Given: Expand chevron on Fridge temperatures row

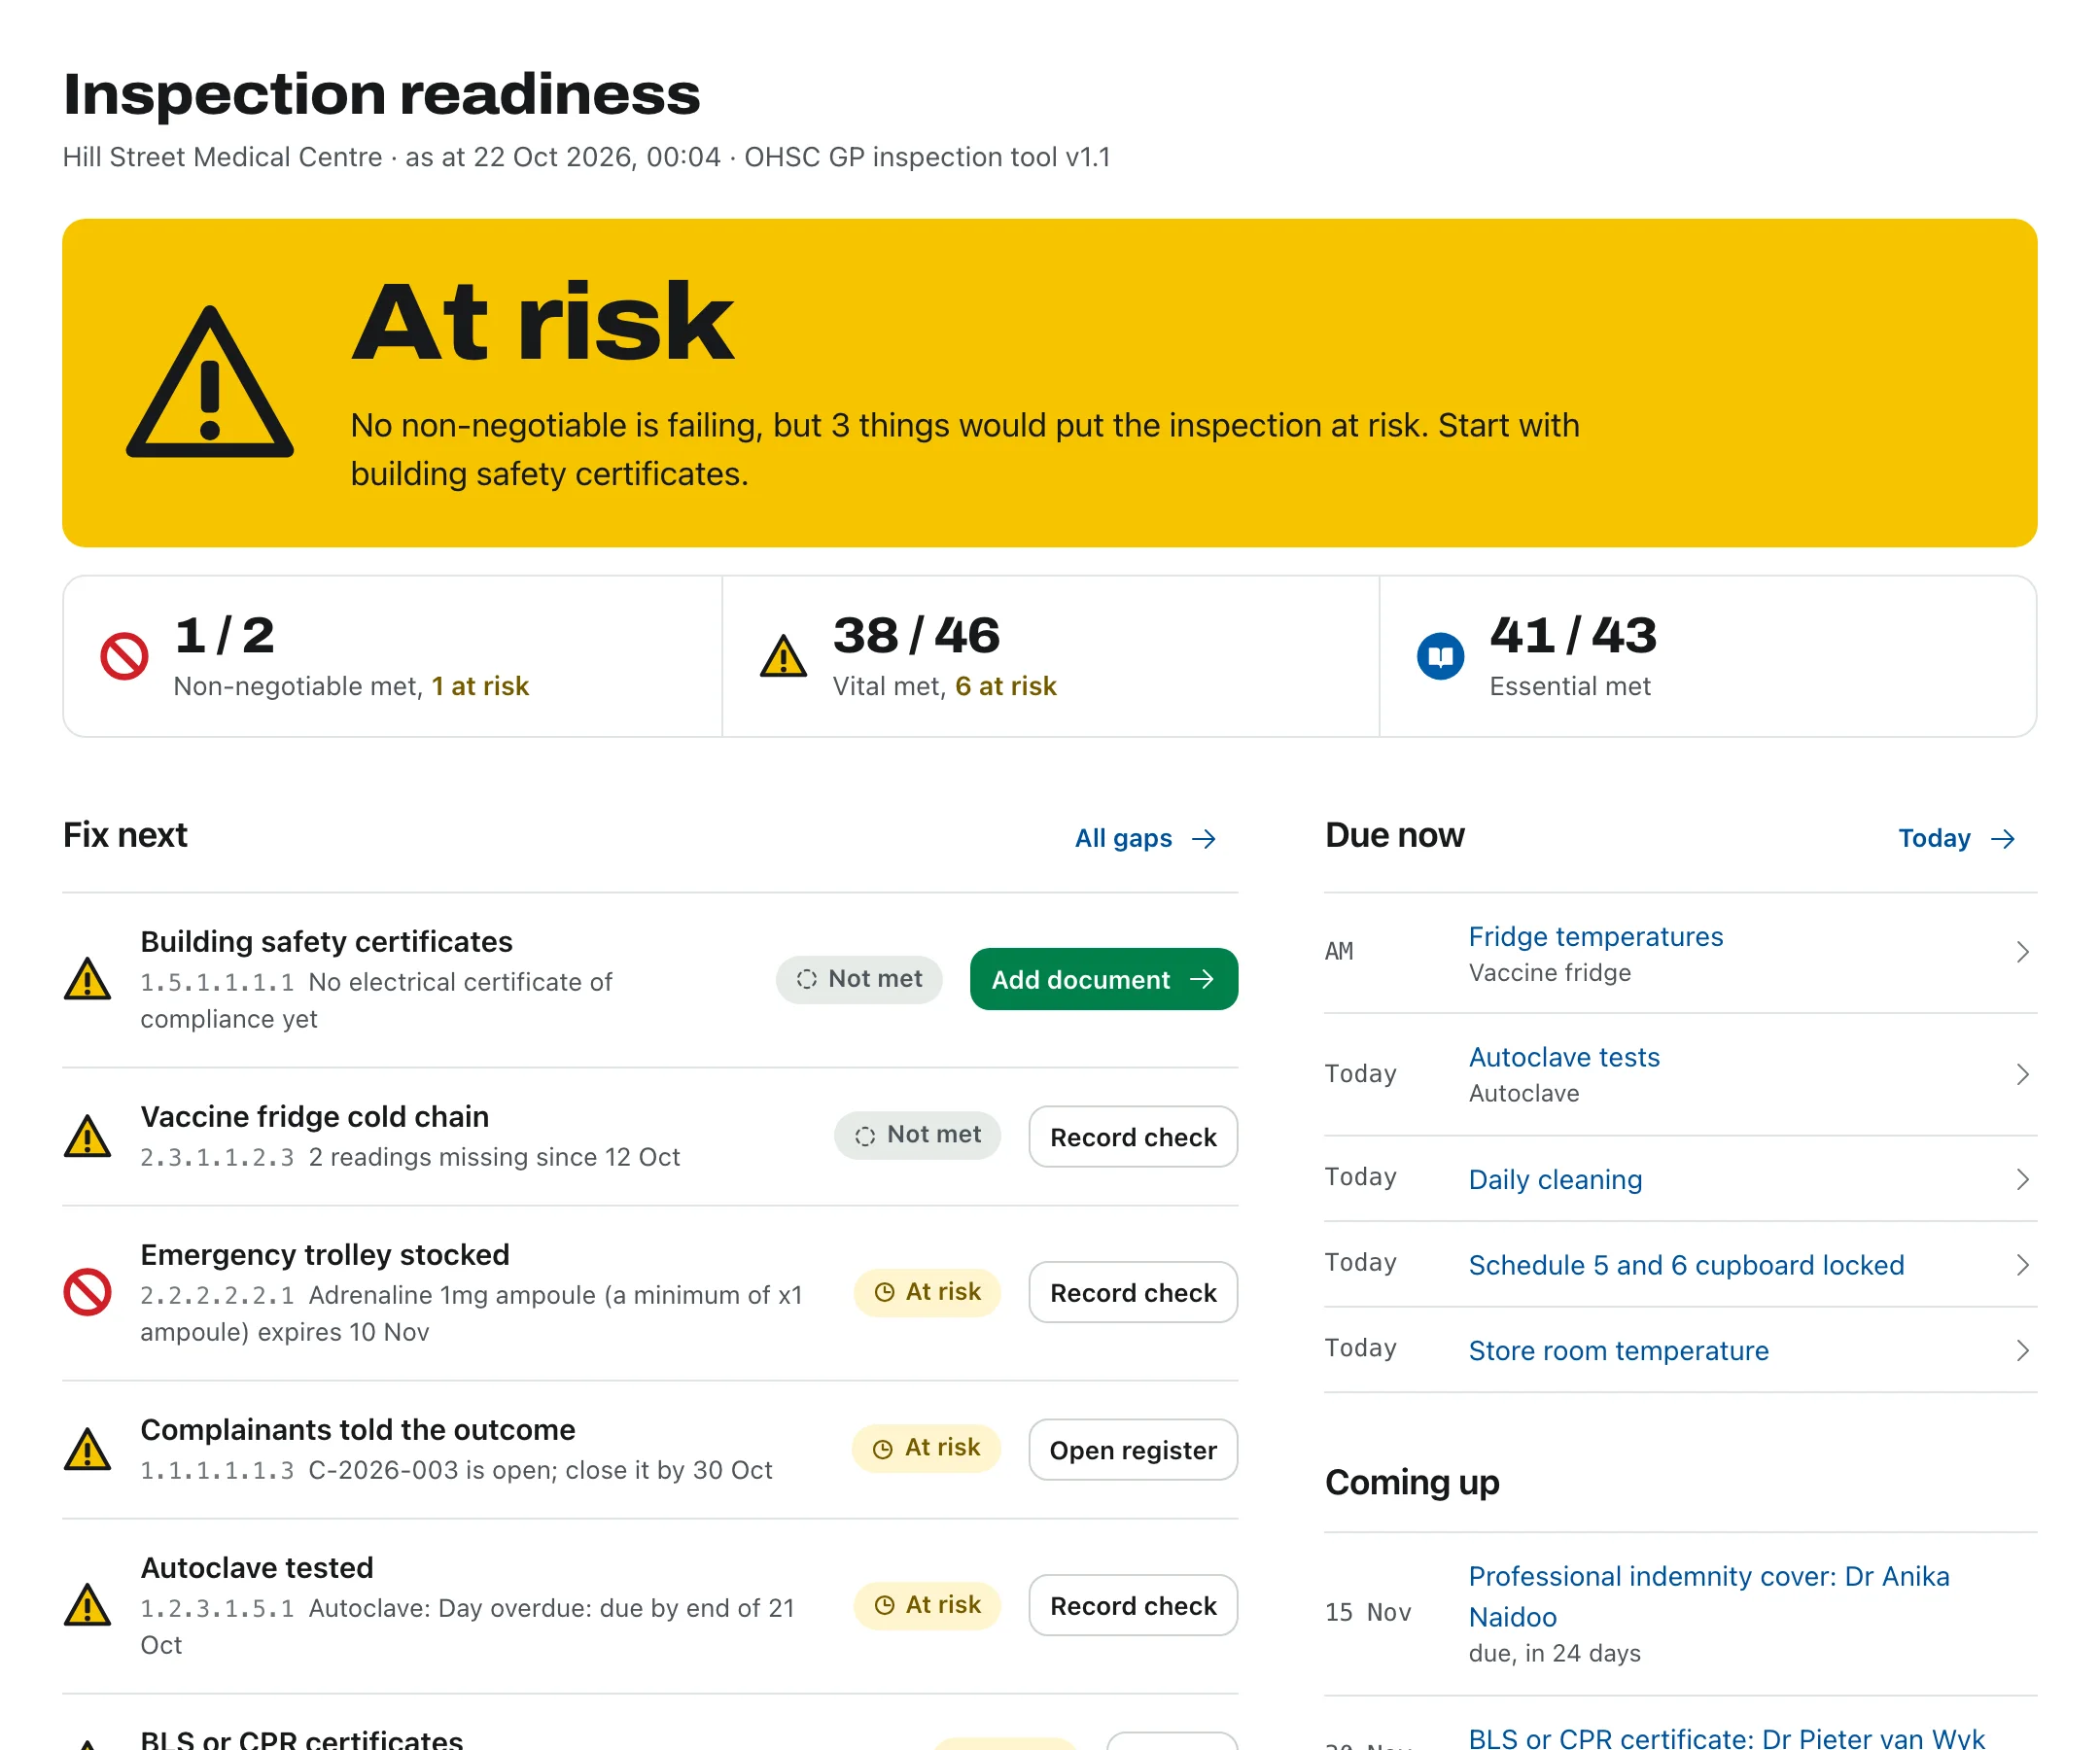Looking at the screenshot, I should pos(2022,952).
